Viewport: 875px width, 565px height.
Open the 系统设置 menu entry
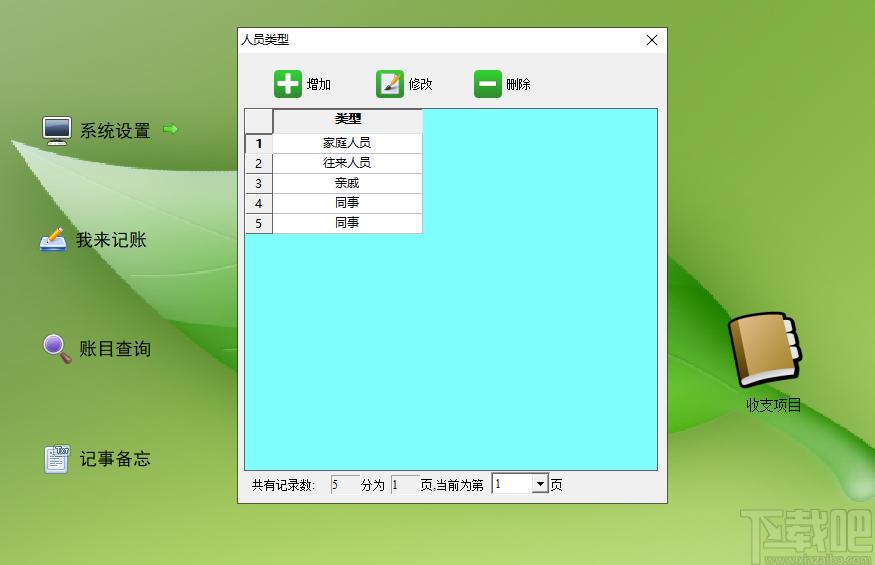(x=115, y=131)
